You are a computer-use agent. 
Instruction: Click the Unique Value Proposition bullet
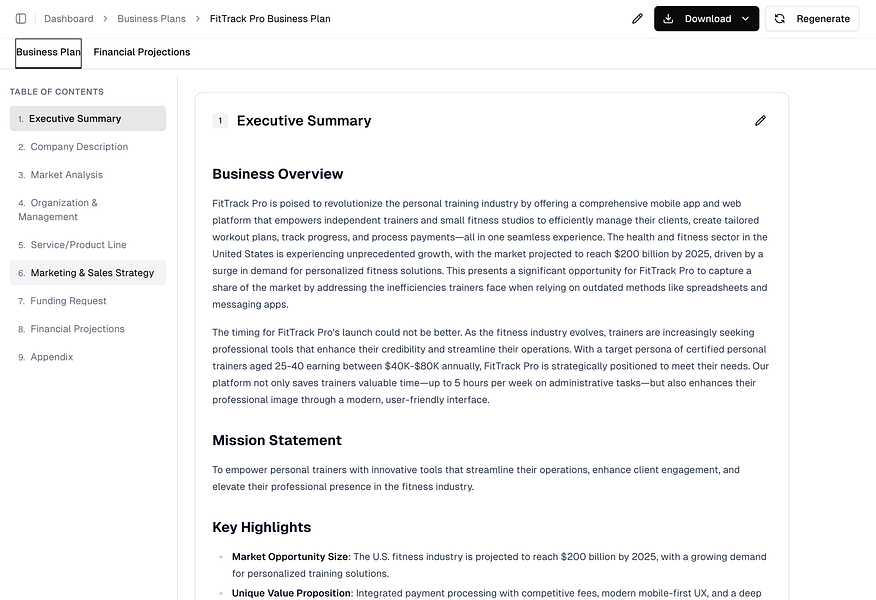coord(497,593)
